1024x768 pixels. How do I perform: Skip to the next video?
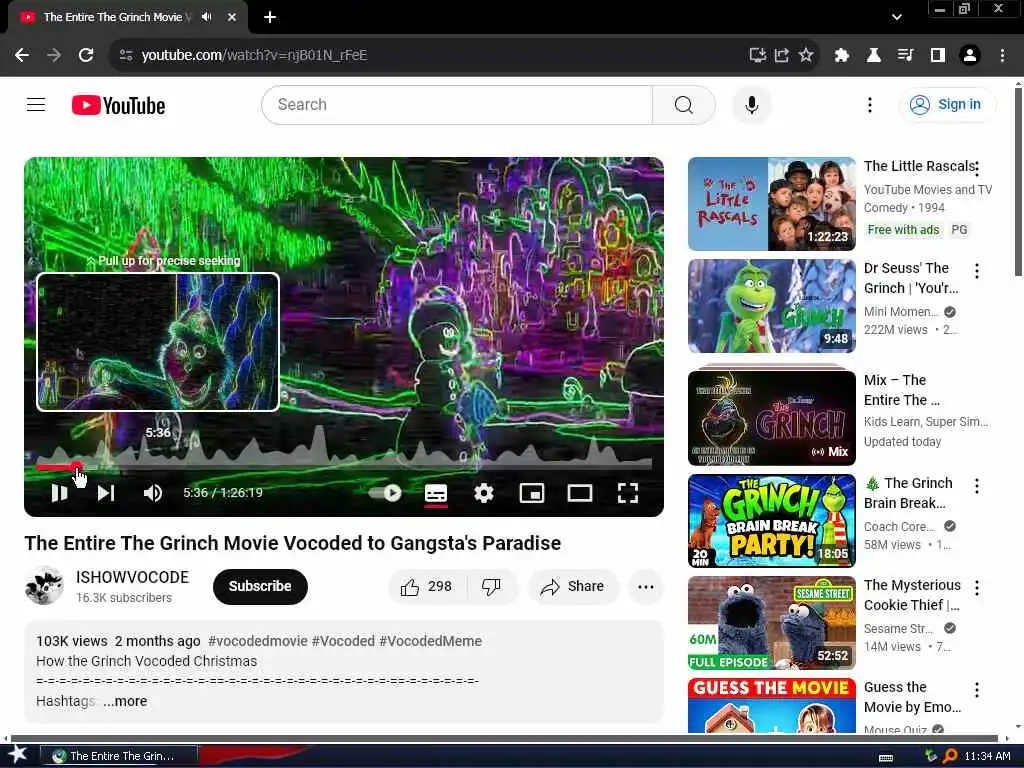(106, 492)
